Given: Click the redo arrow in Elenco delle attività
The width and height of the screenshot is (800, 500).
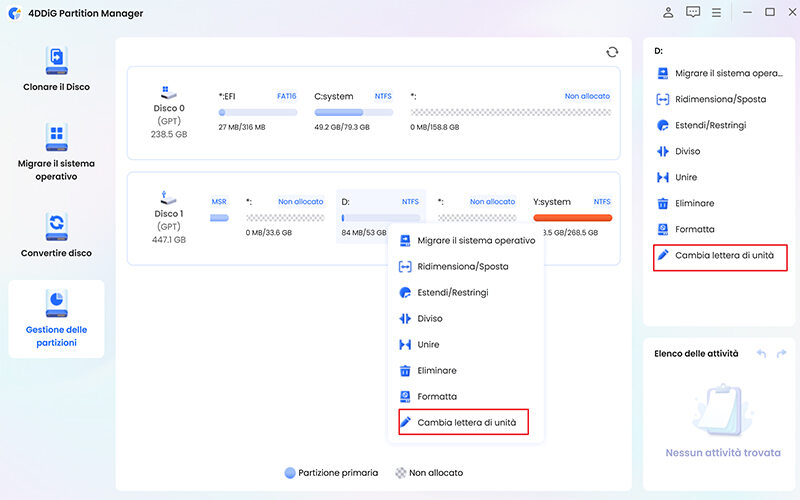Looking at the screenshot, I should tap(782, 354).
